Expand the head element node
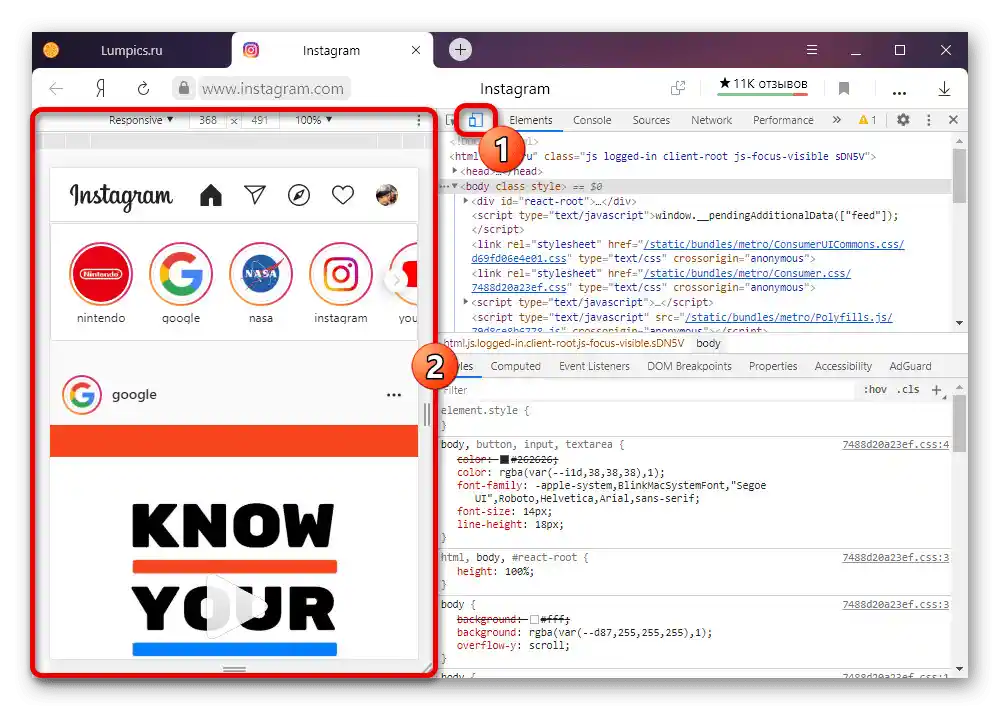This screenshot has height=710, width=1000. 455,171
